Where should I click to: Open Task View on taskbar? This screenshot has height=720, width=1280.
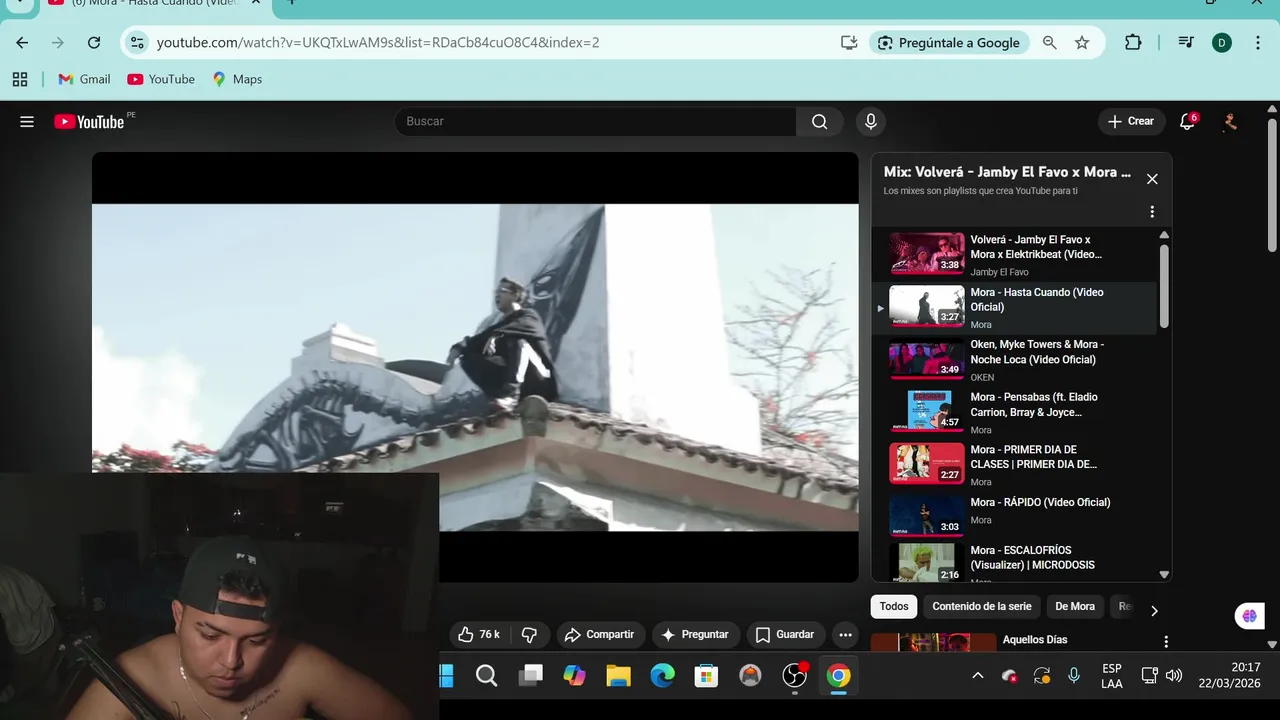[530, 676]
